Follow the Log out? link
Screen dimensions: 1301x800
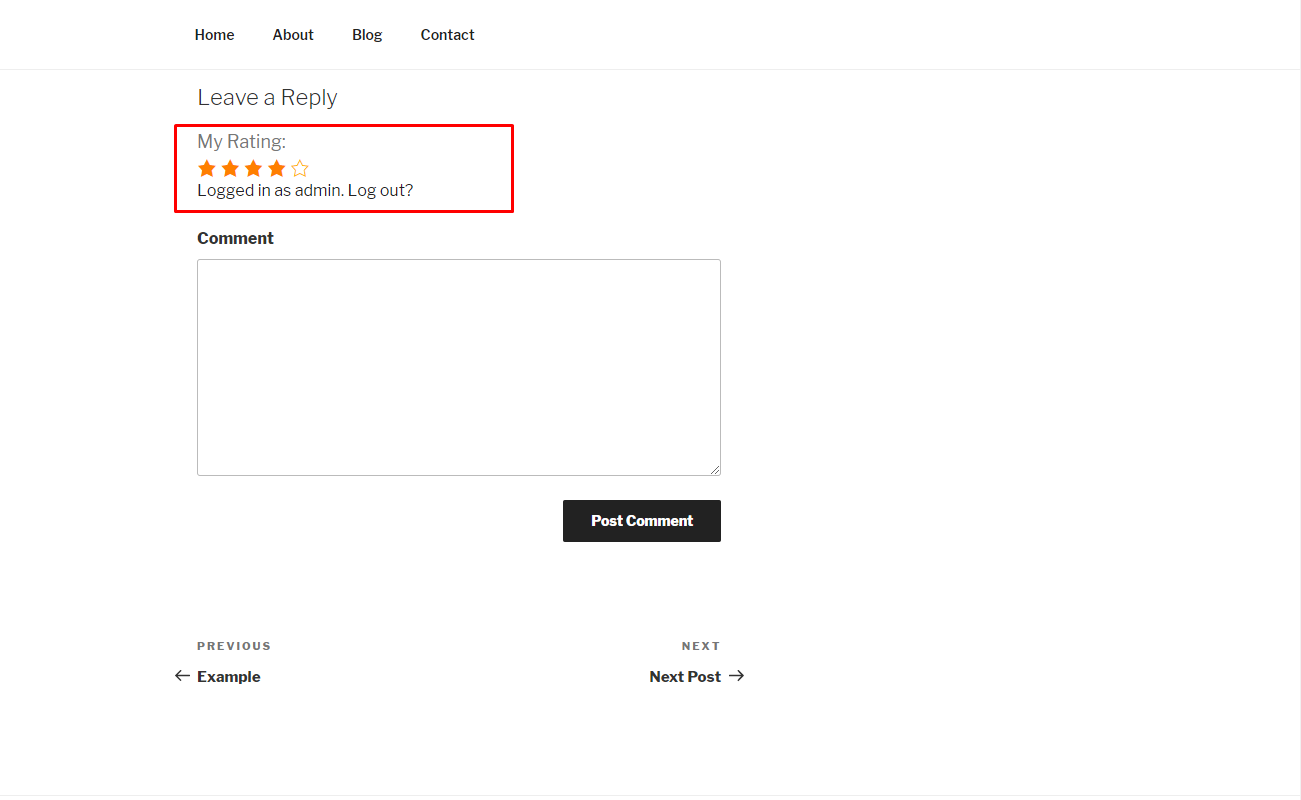point(380,190)
